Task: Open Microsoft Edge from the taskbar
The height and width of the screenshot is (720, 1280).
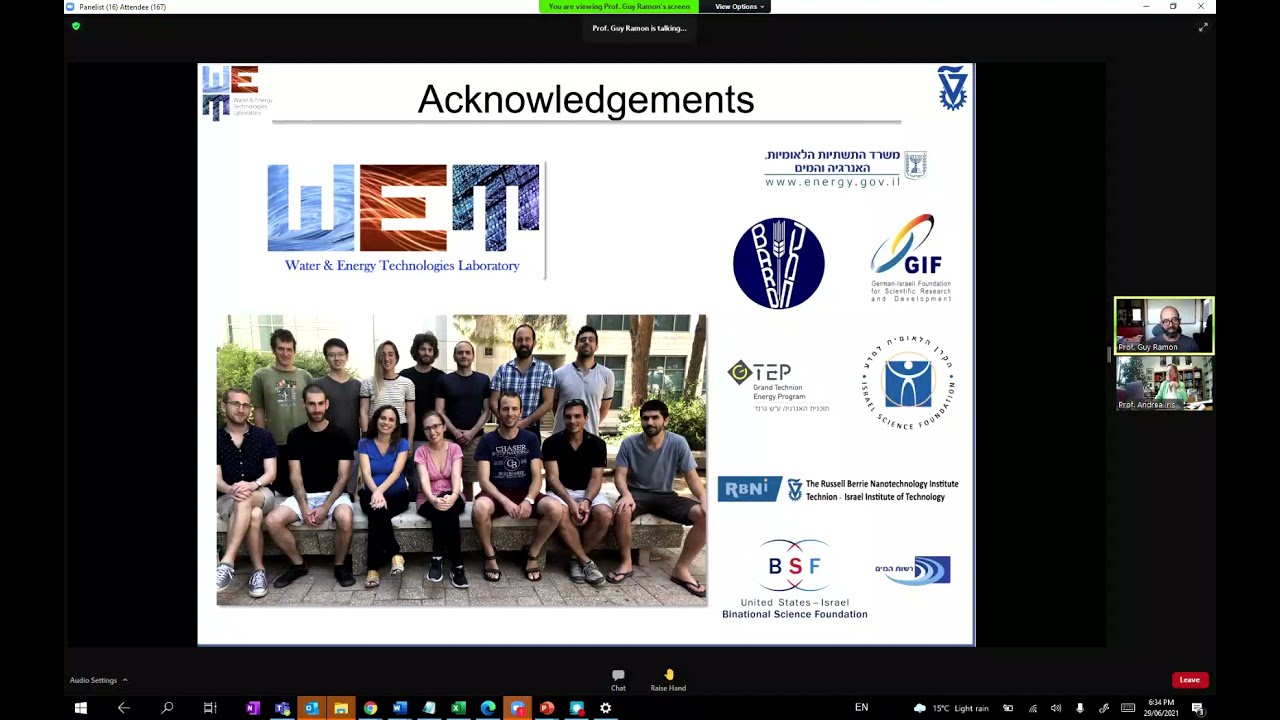Action: (x=488, y=708)
